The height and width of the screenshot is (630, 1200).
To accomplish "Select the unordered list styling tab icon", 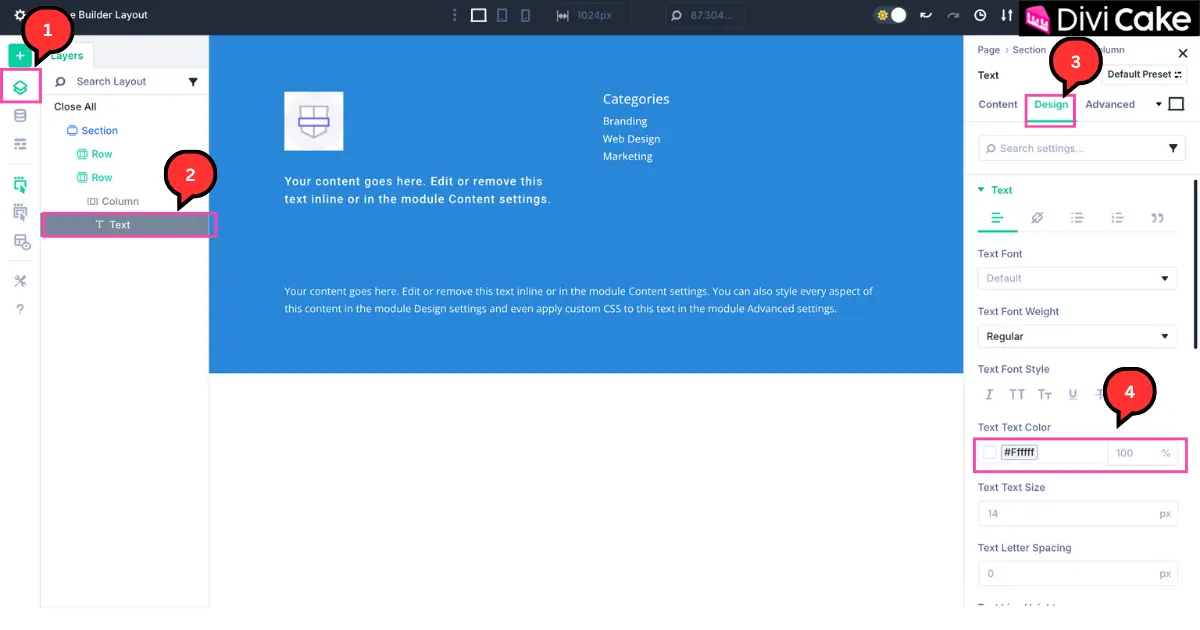I will (1077, 218).
